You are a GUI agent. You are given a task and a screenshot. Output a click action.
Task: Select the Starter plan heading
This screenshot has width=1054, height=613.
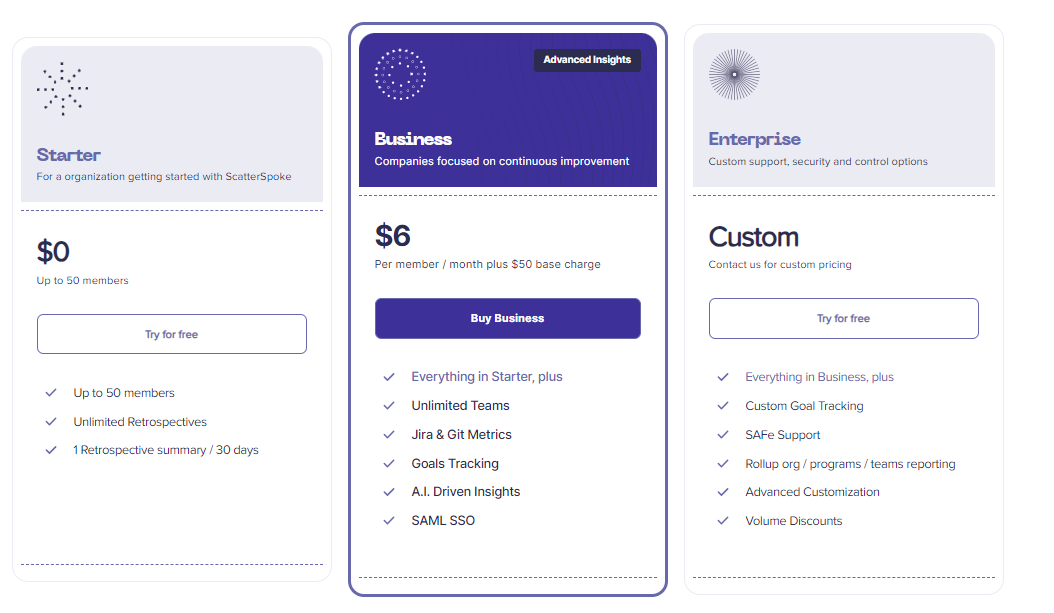[x=69, y=155]
